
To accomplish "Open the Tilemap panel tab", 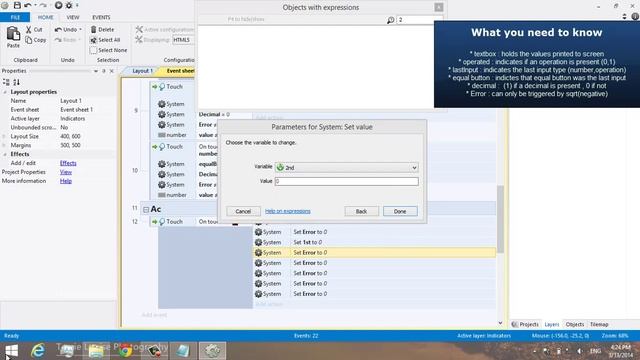I will pos(599,324).
